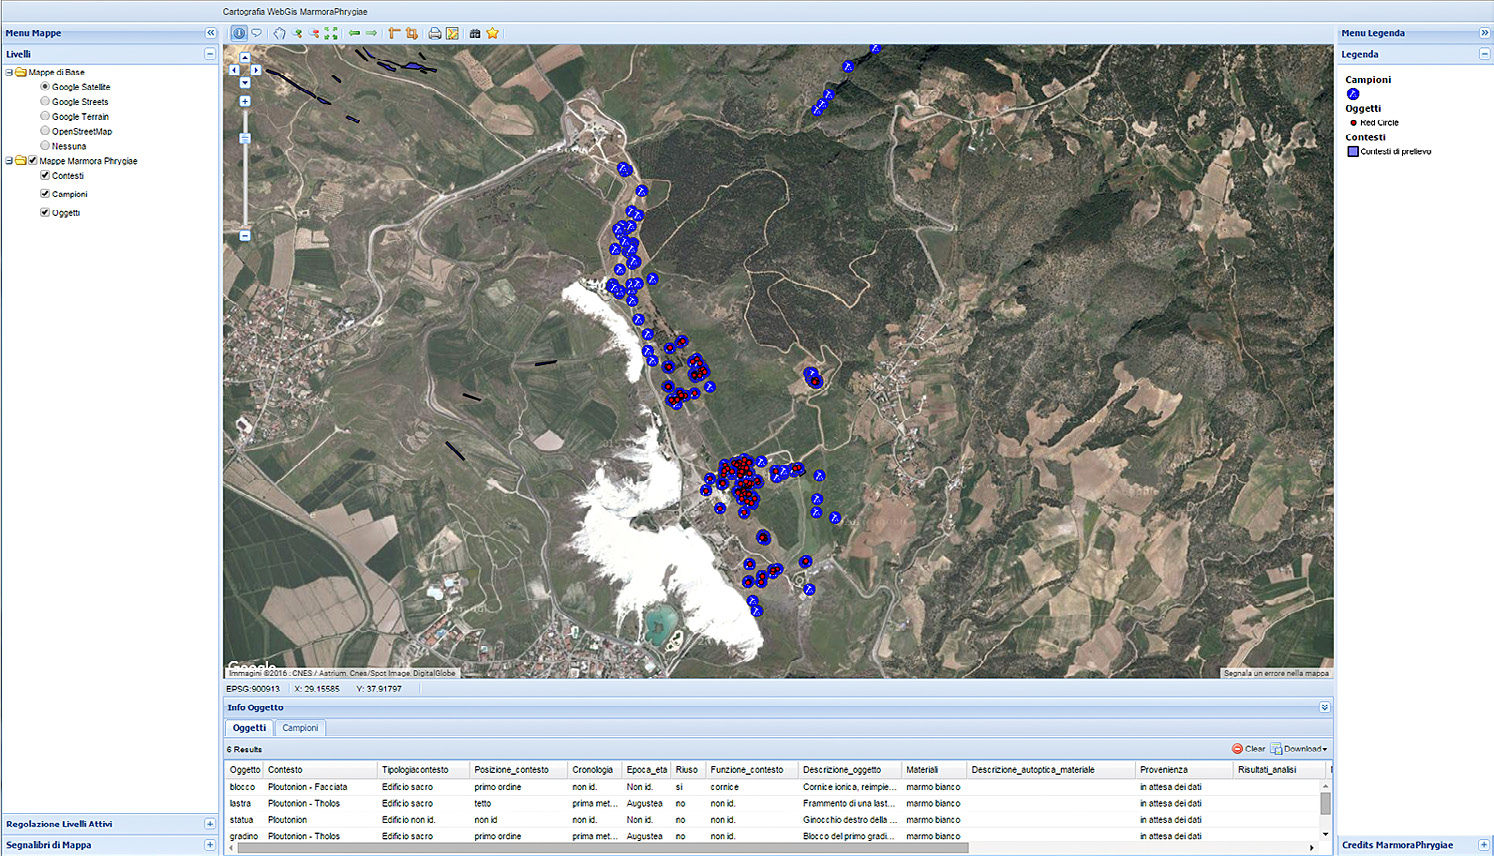Screen dimensions: 1494x856
Task: Click the star bookmark icon
Action: pyautogui.click(x=492, y=33)
